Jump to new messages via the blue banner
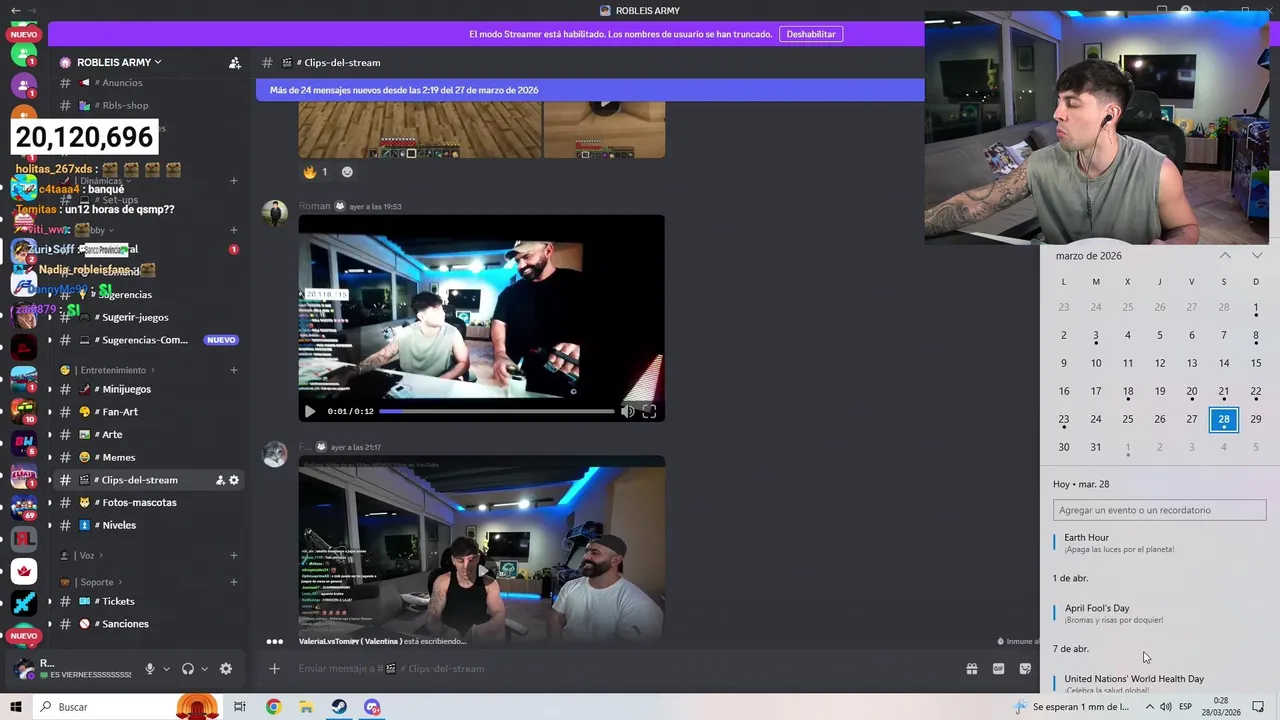This screenshot has height=720, width=1280. (x=590, y=90)
